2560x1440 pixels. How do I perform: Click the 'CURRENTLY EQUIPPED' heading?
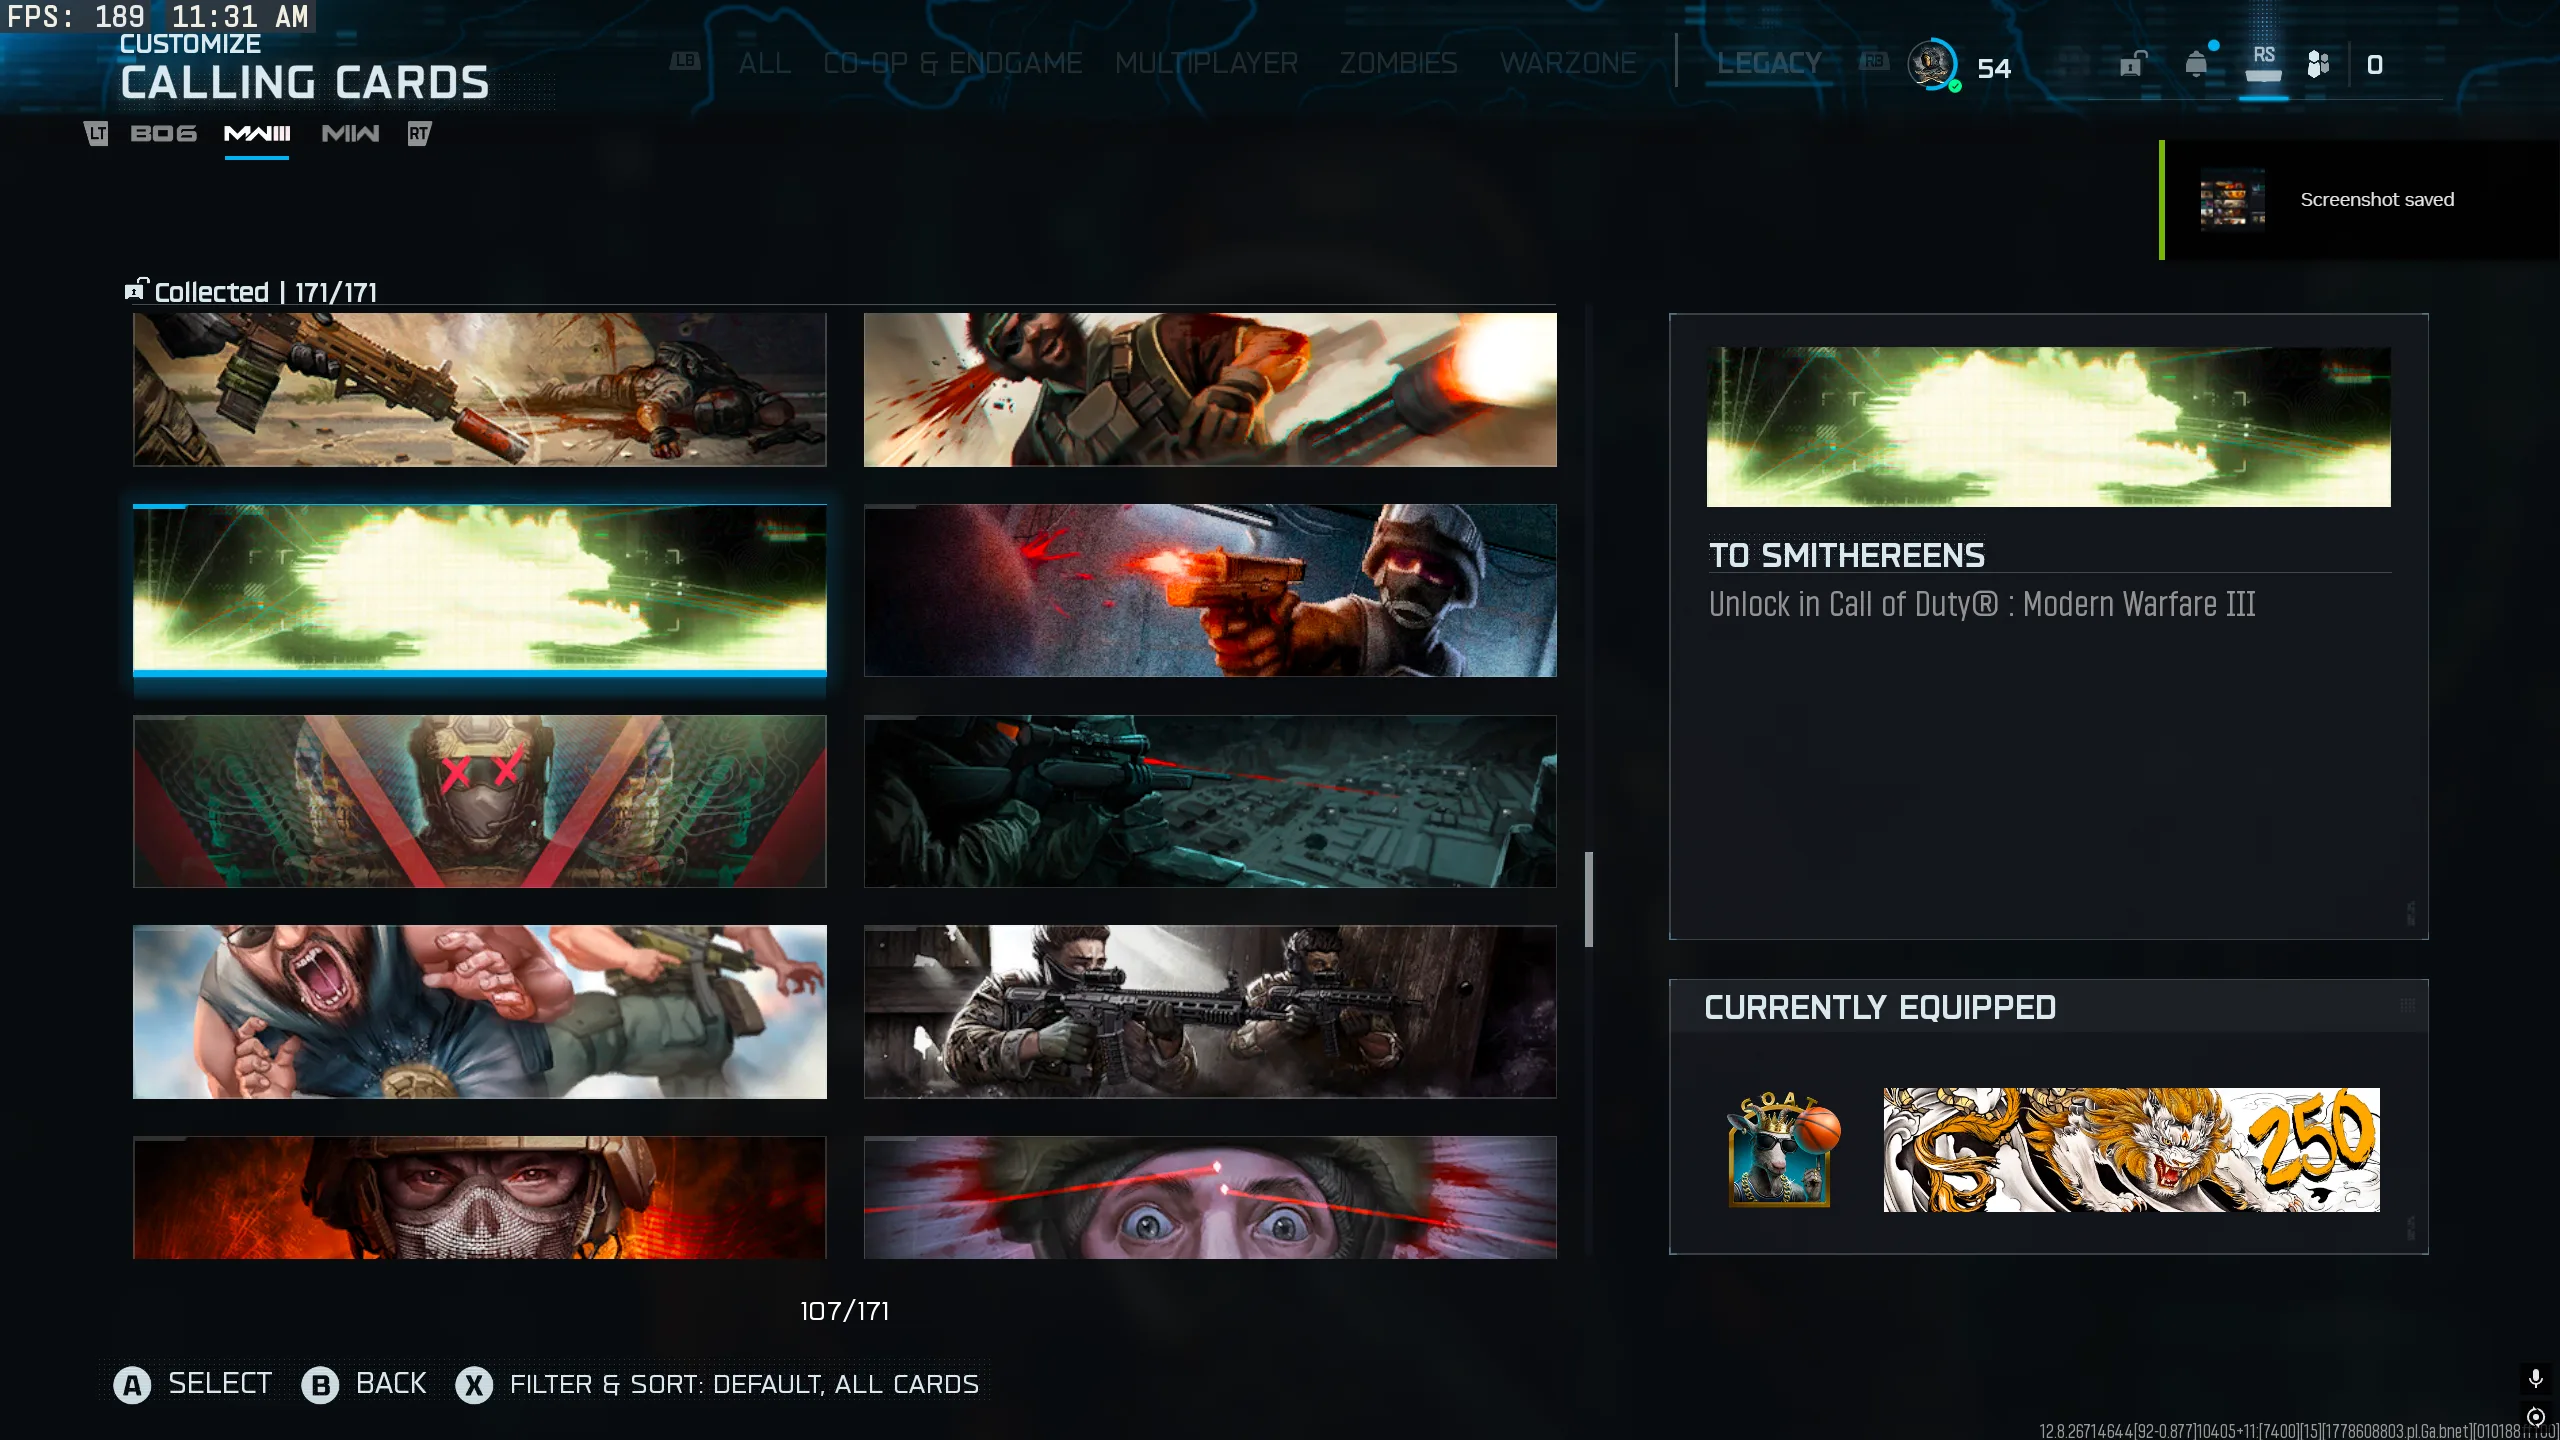(1880, 1007)
